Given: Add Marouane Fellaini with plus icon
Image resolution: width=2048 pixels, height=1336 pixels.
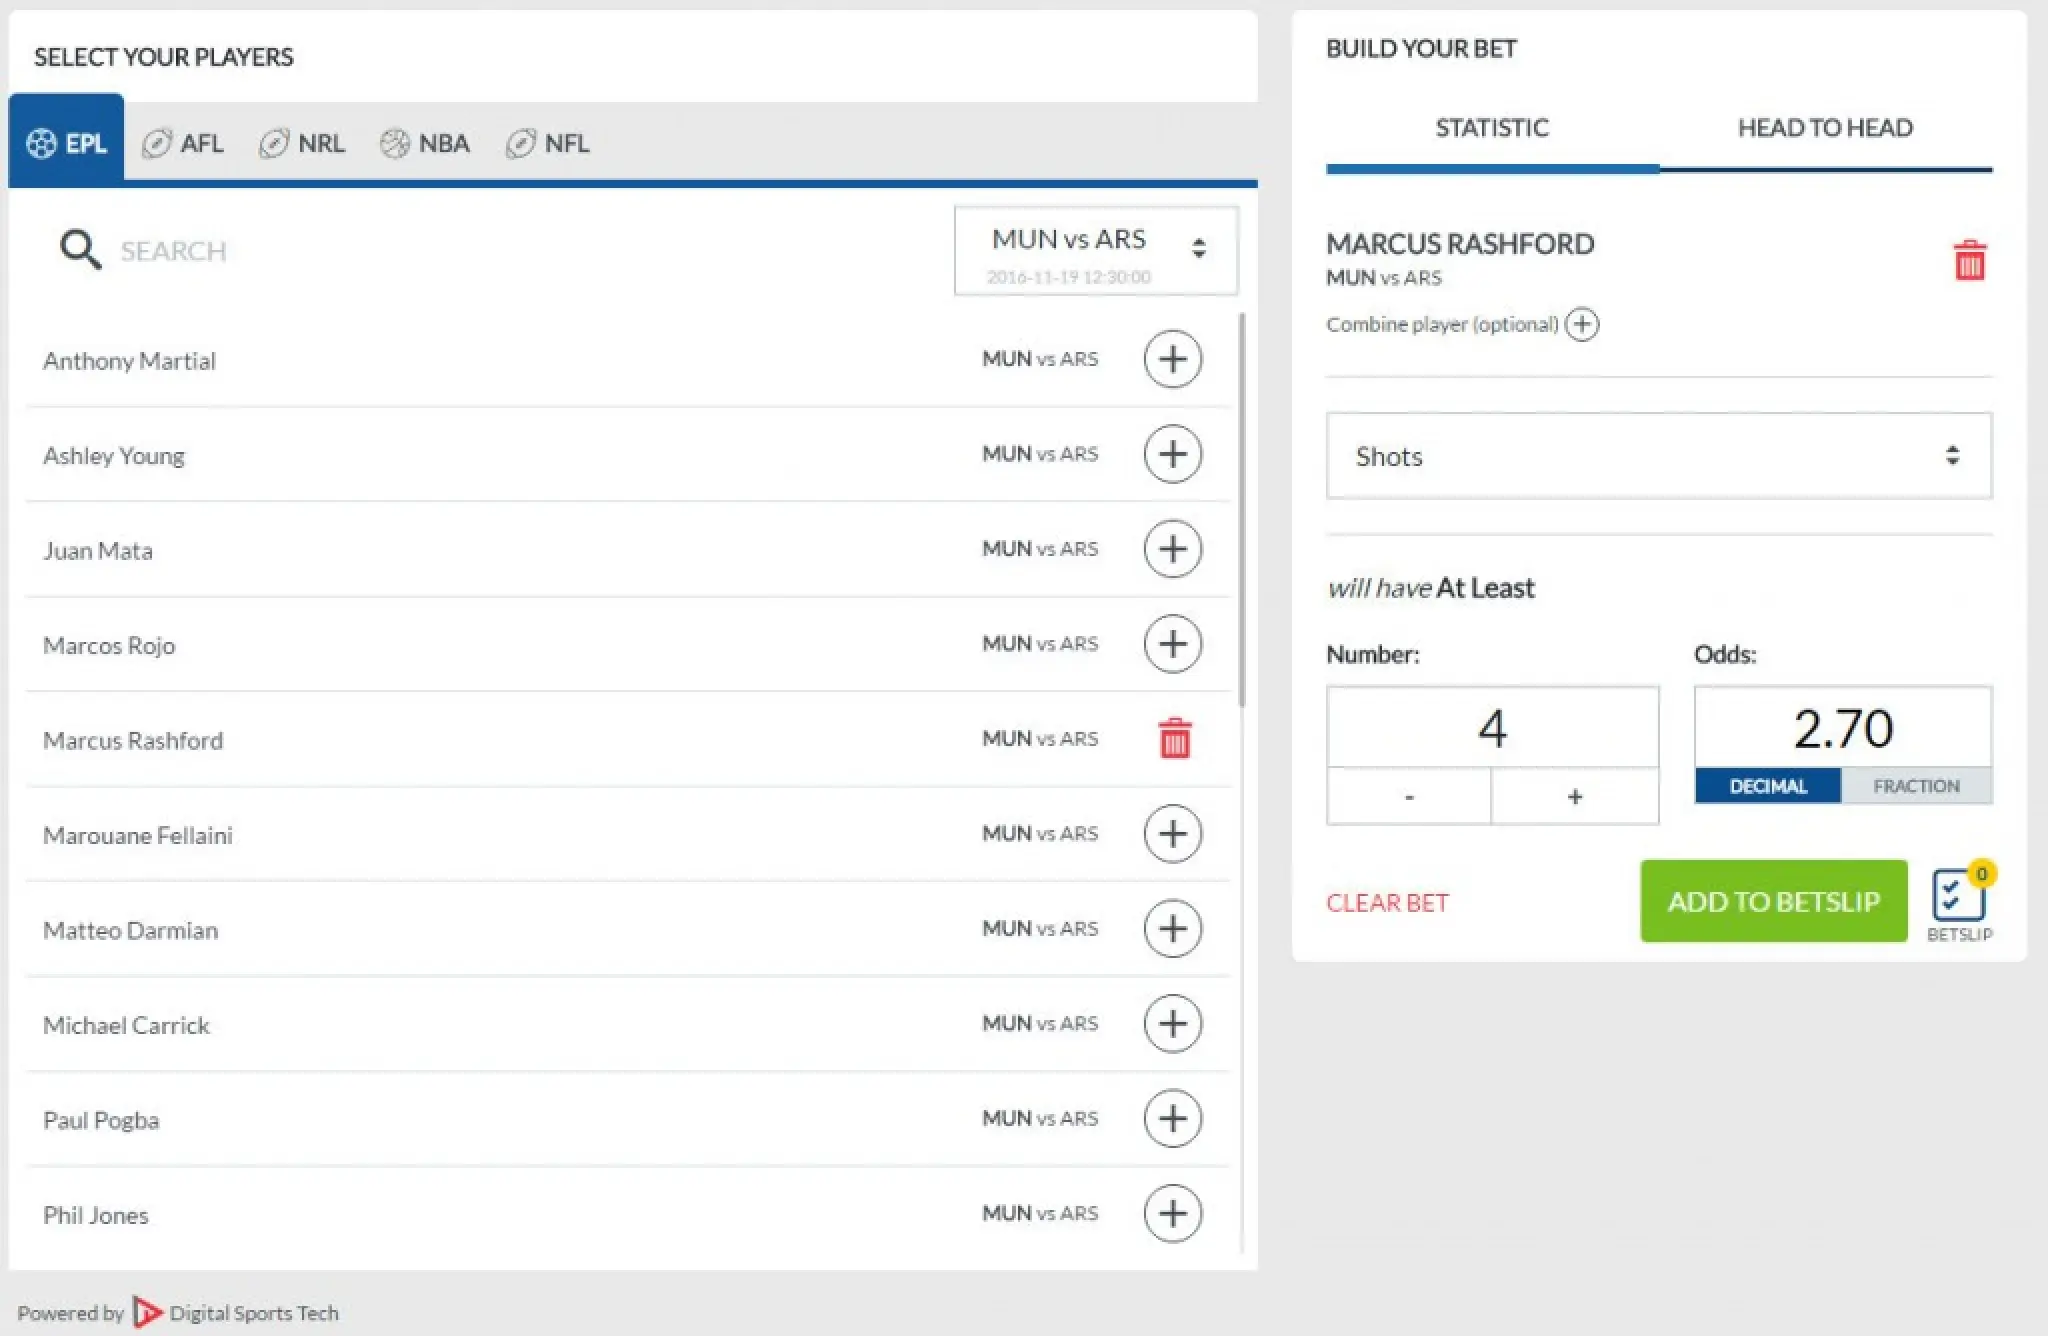Looking at the screenshot, I should coord(1172,834).
